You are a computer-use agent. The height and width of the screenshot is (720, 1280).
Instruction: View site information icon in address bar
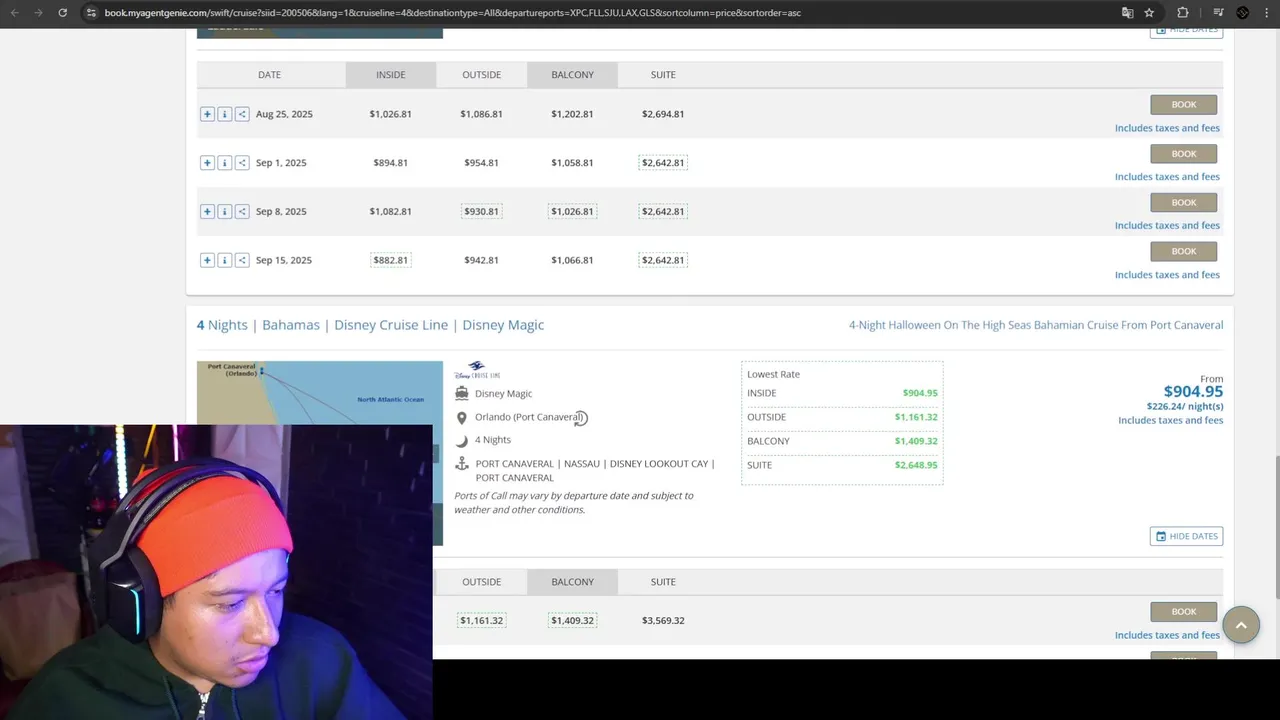pos(91,13)
